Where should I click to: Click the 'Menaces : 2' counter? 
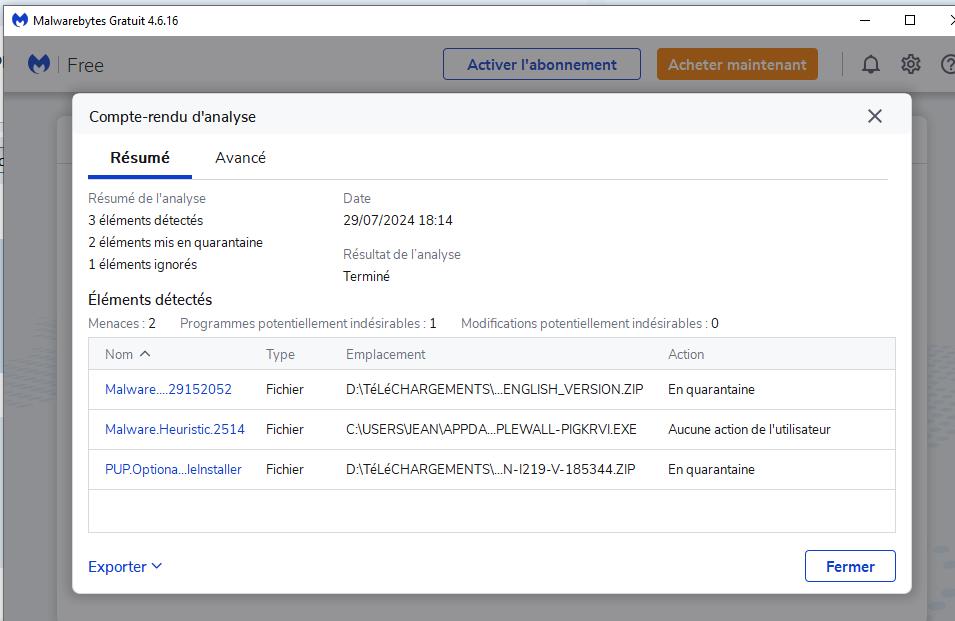coord(122,323)
